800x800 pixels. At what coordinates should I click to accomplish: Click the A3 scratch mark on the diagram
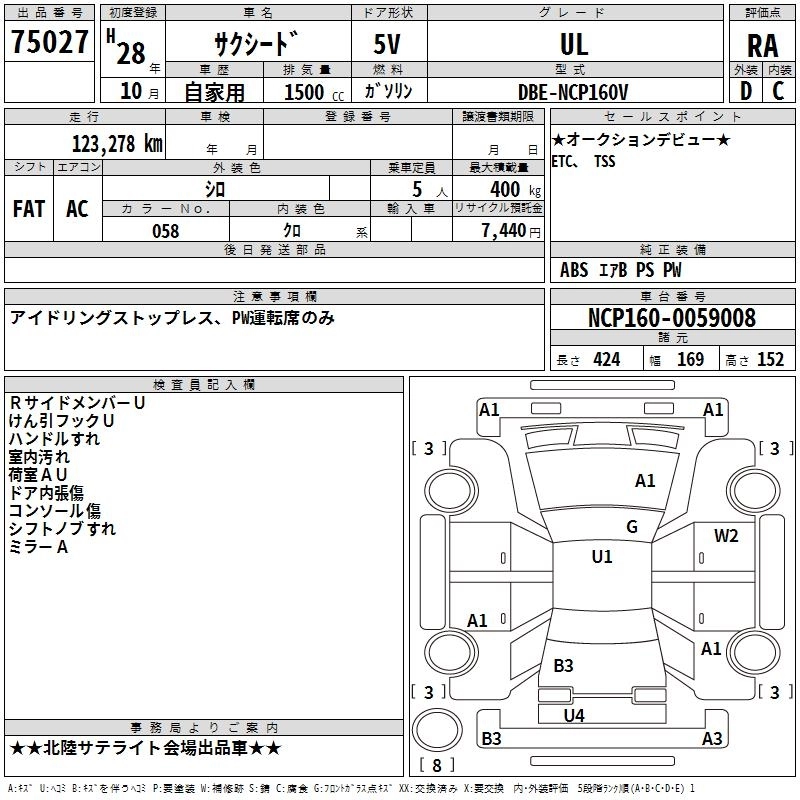[x=712, y=739]
